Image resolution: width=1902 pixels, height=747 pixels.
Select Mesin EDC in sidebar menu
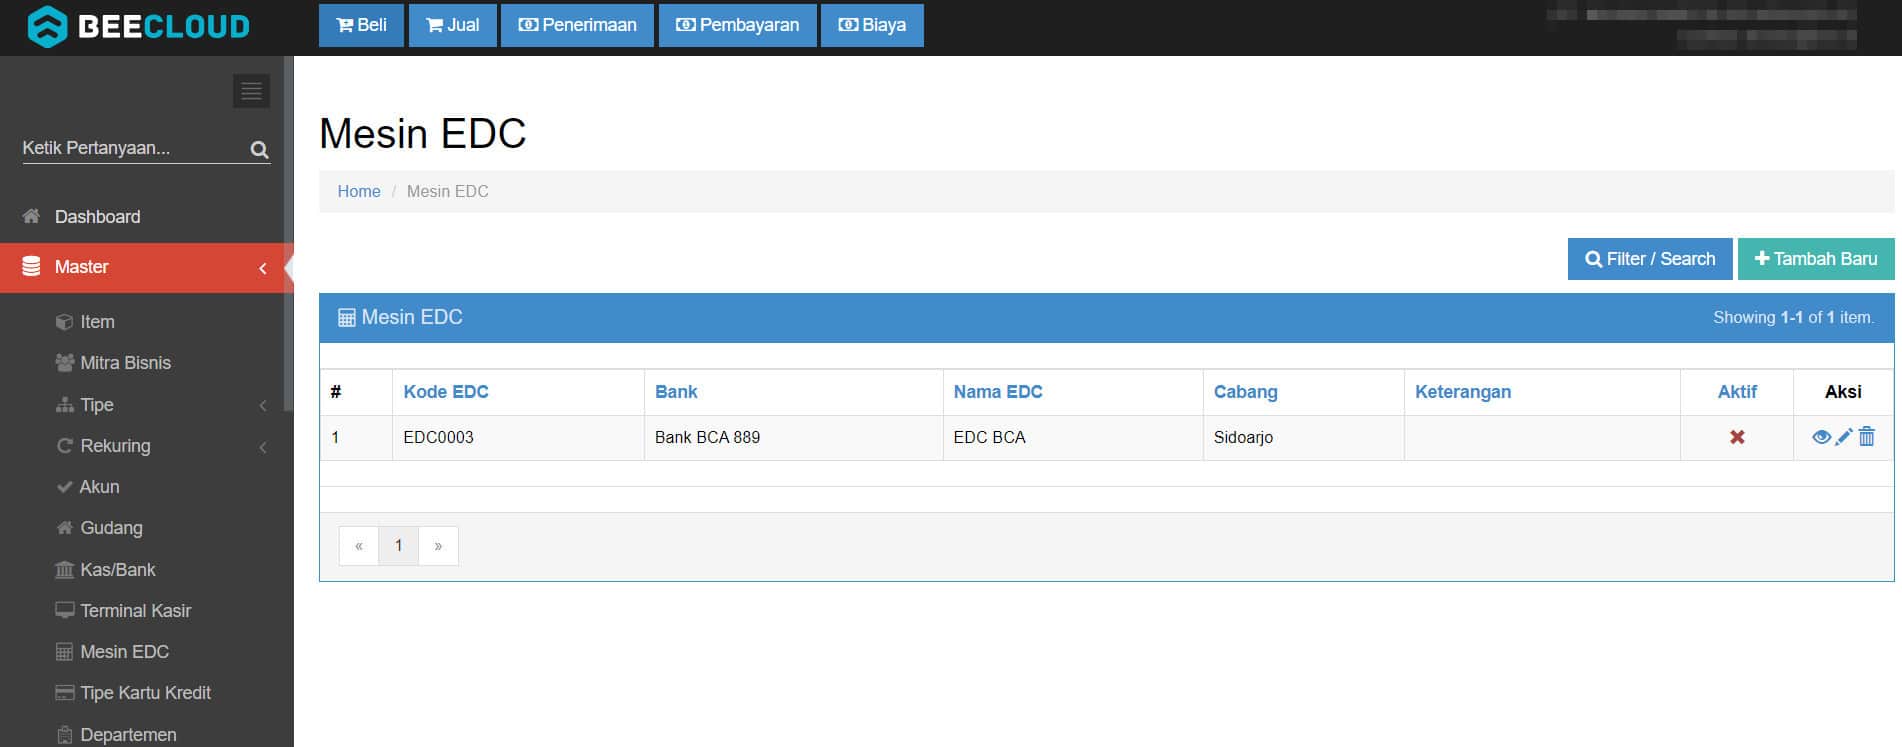pyautogui.click(x=124, y=652)
